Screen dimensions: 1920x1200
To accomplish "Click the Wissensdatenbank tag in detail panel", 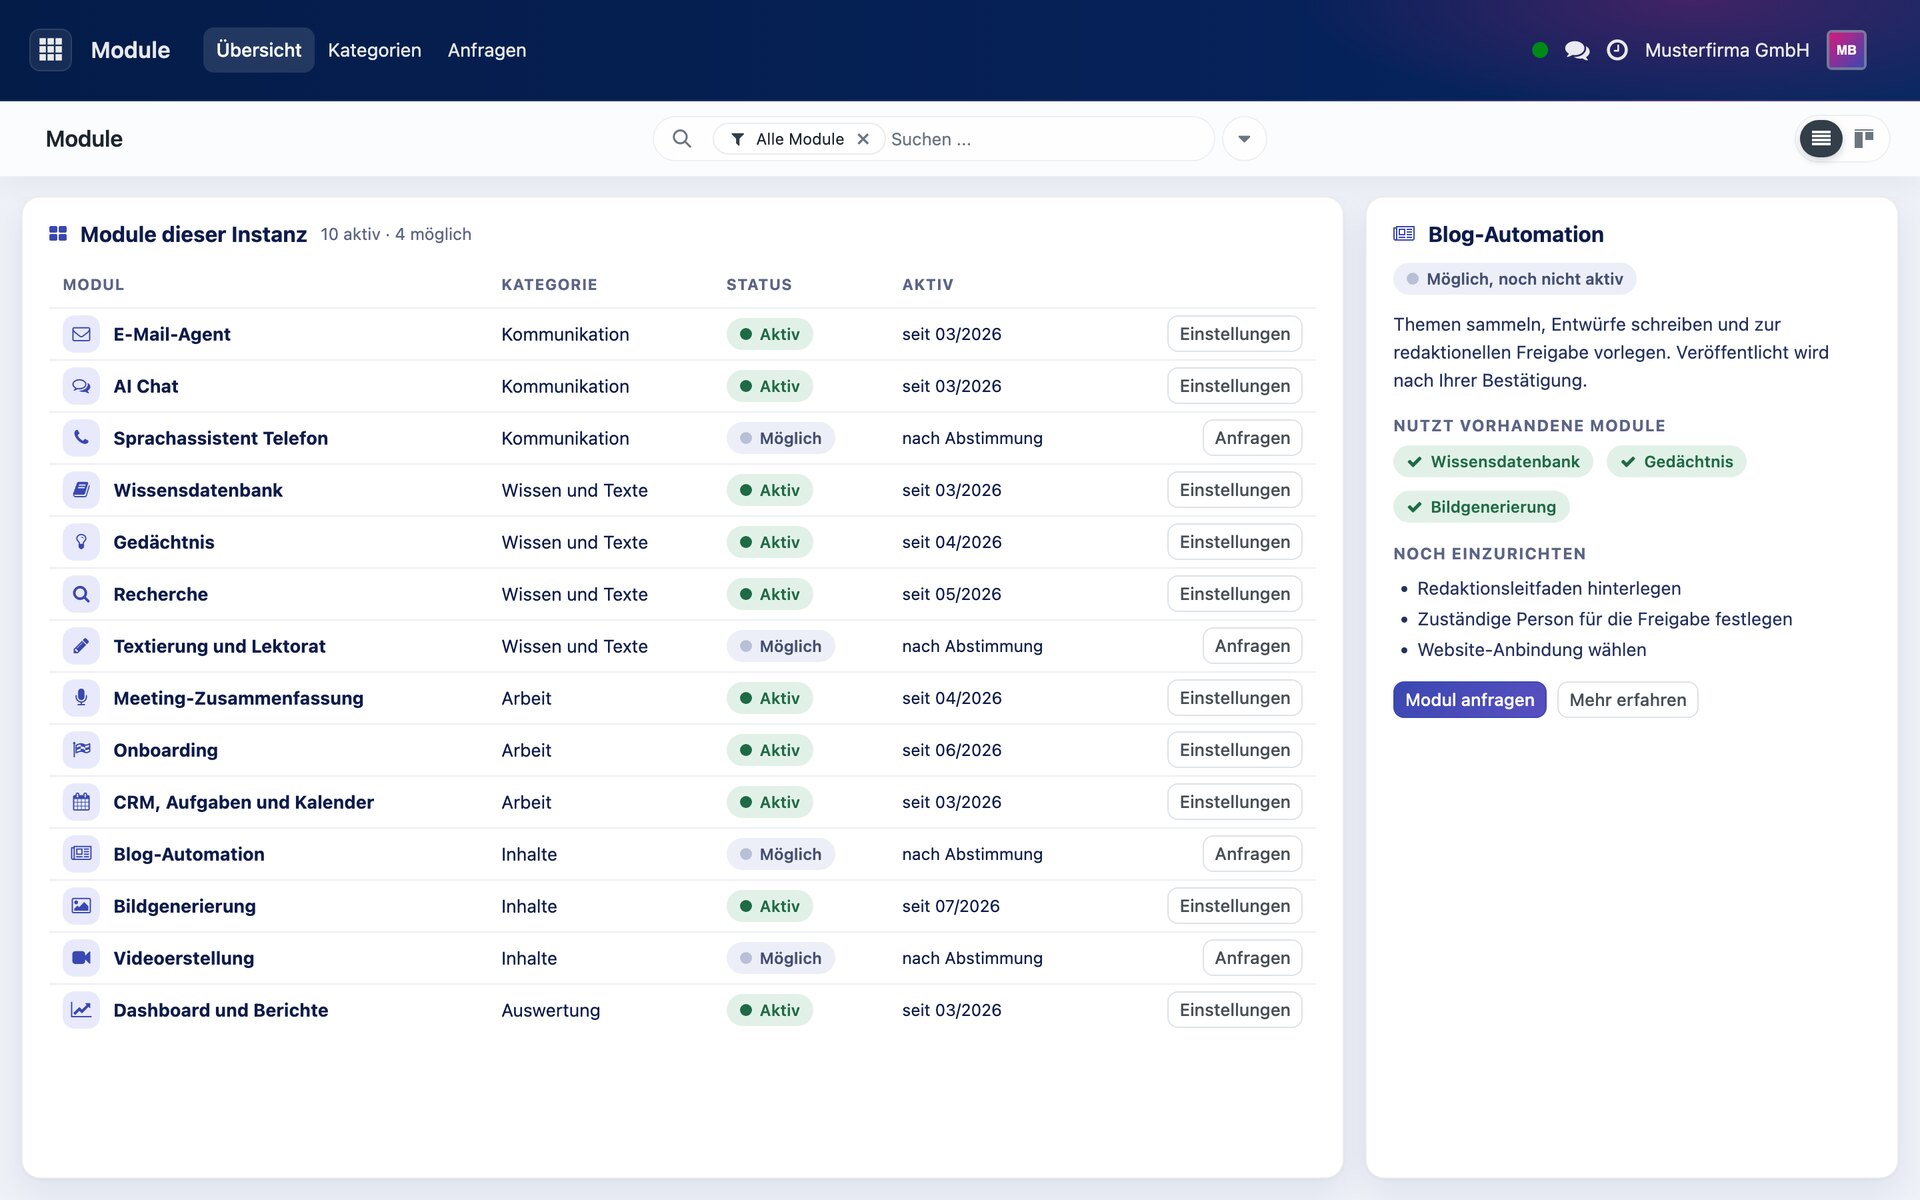I will pos(1493,462).
